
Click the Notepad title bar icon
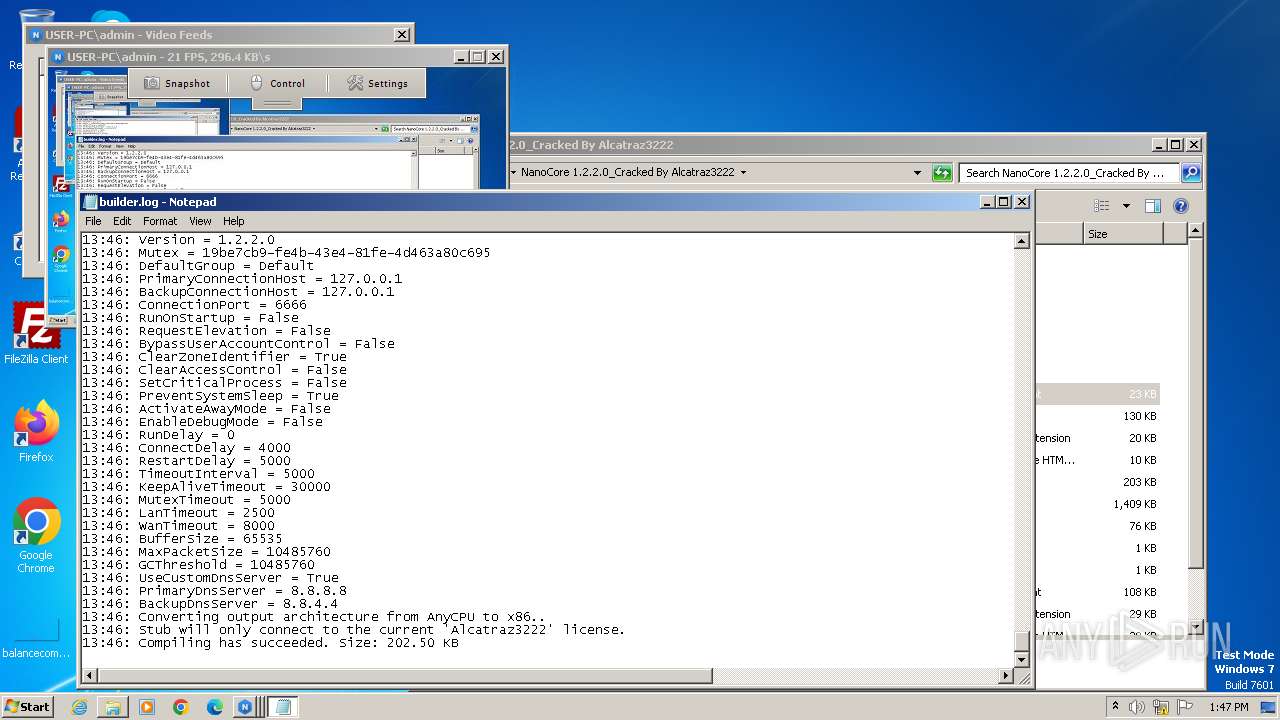pos(90,202)
